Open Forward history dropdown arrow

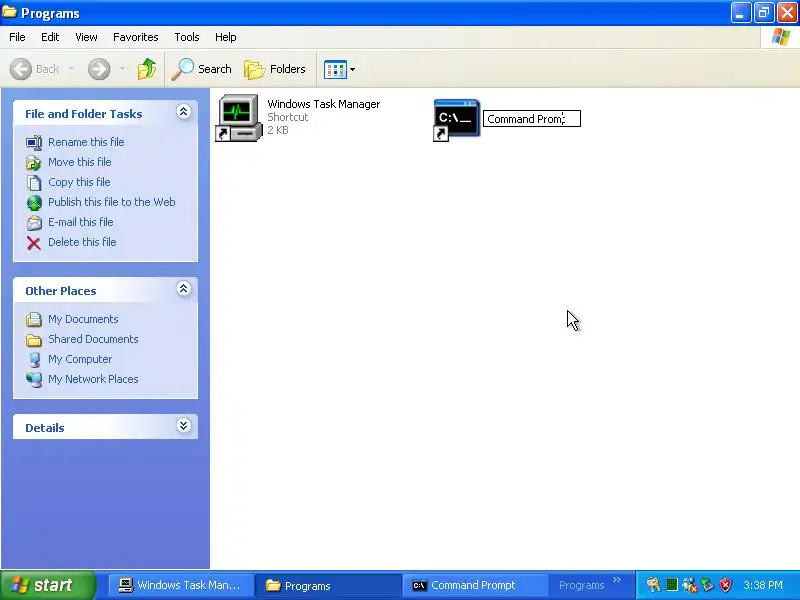(122, 68)
